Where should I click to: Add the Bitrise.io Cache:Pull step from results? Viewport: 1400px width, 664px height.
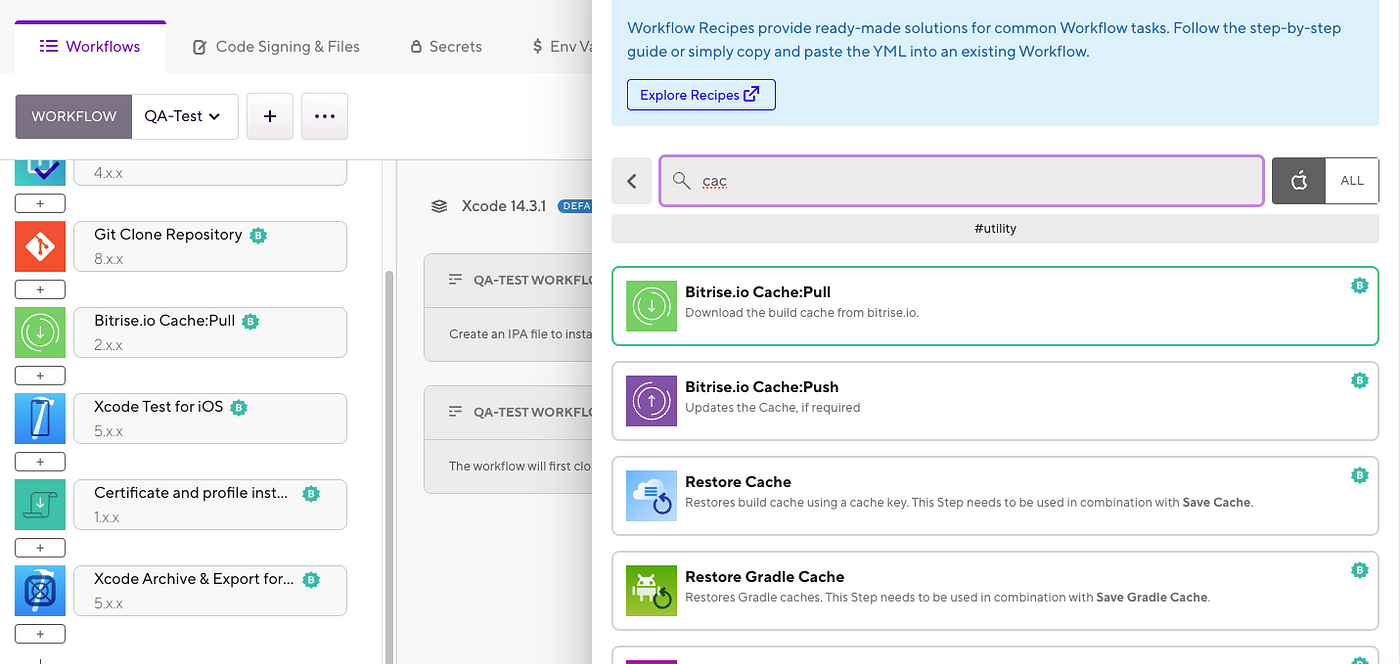(x=995, y=306)
